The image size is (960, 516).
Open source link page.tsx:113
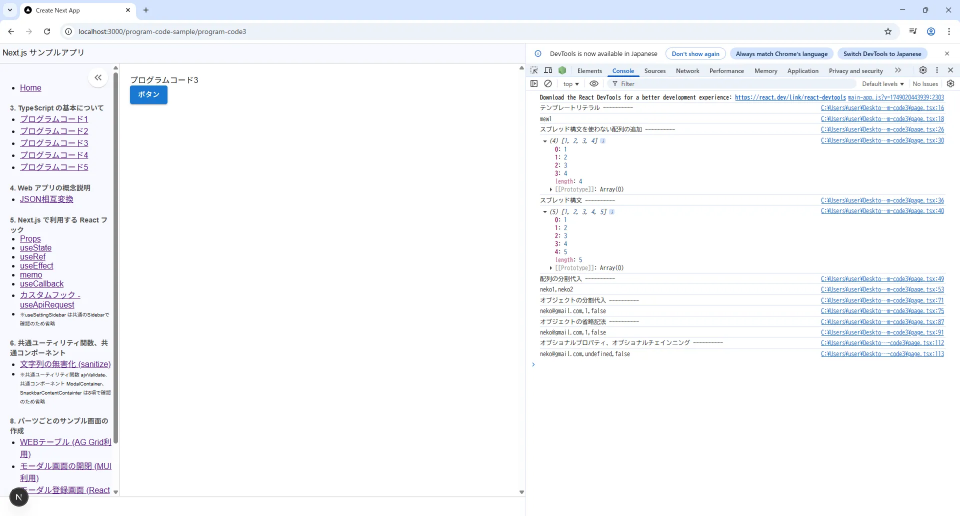pos(882,354)
